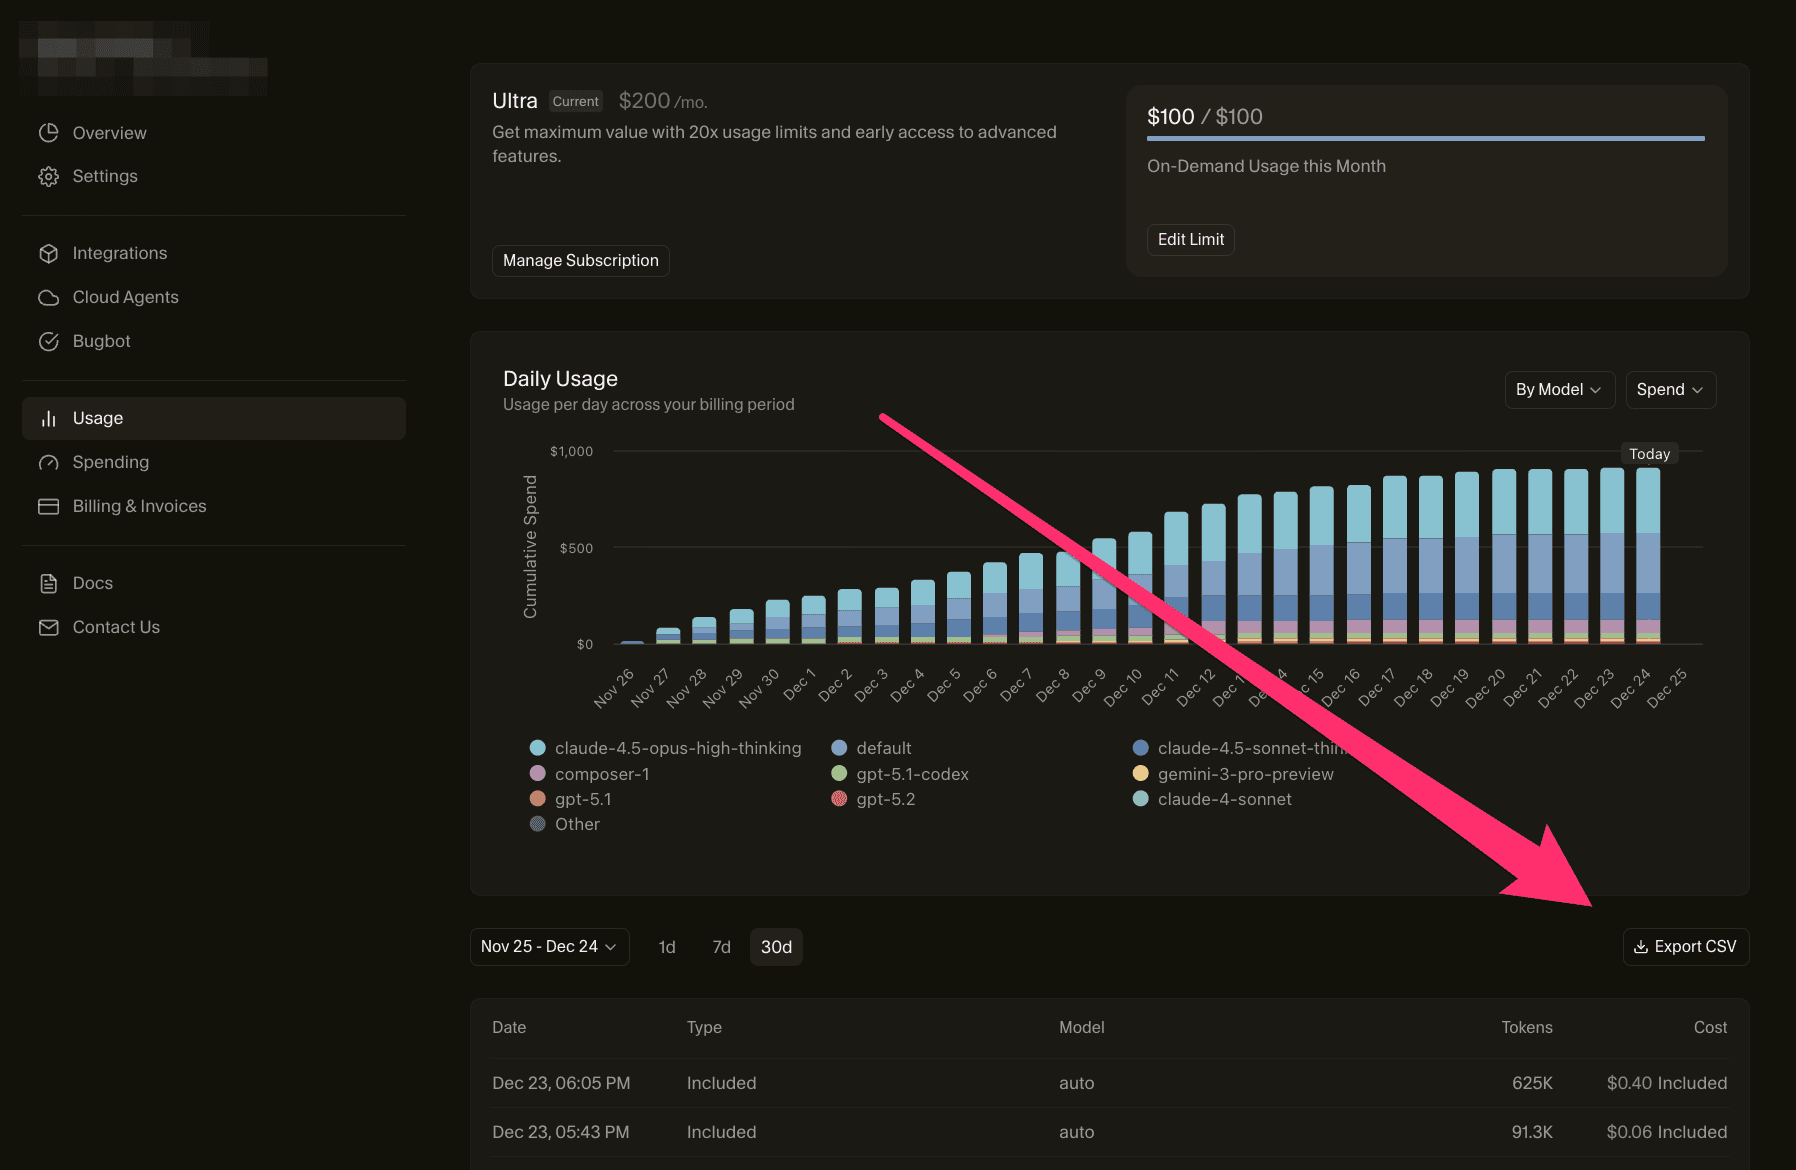Viewport: 1796px width, 1170px height.
Task: Click the Contact Us envelope icon
Action: click(x=48, y=627)
